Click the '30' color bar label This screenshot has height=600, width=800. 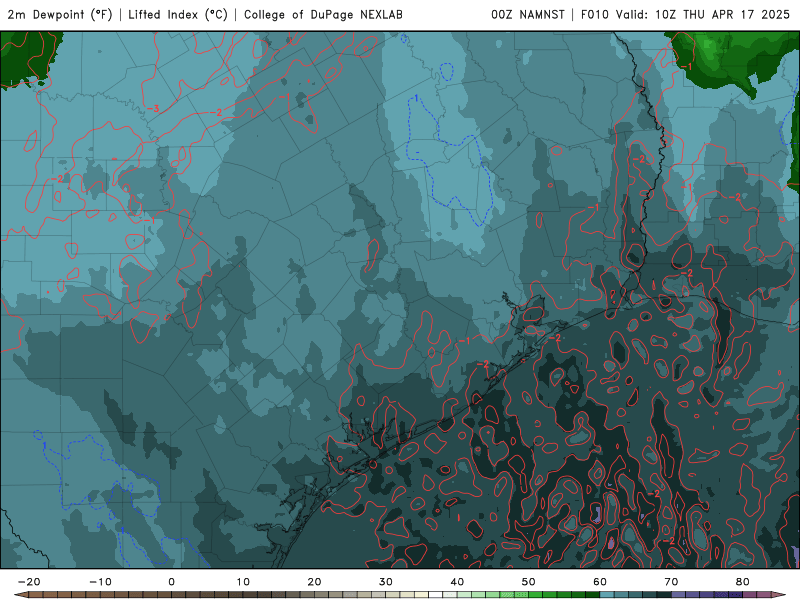point(386,582)
